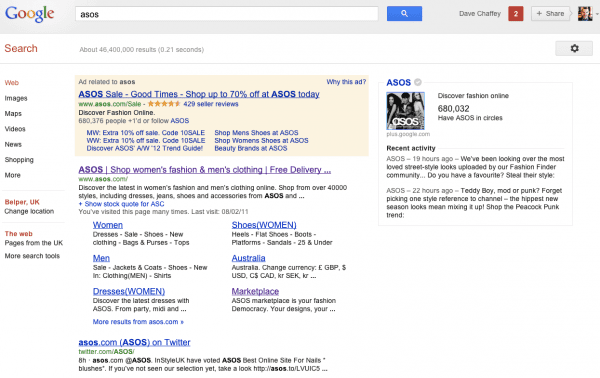Click the ASOS link in the ad's +1 line

tap(179, 121)
